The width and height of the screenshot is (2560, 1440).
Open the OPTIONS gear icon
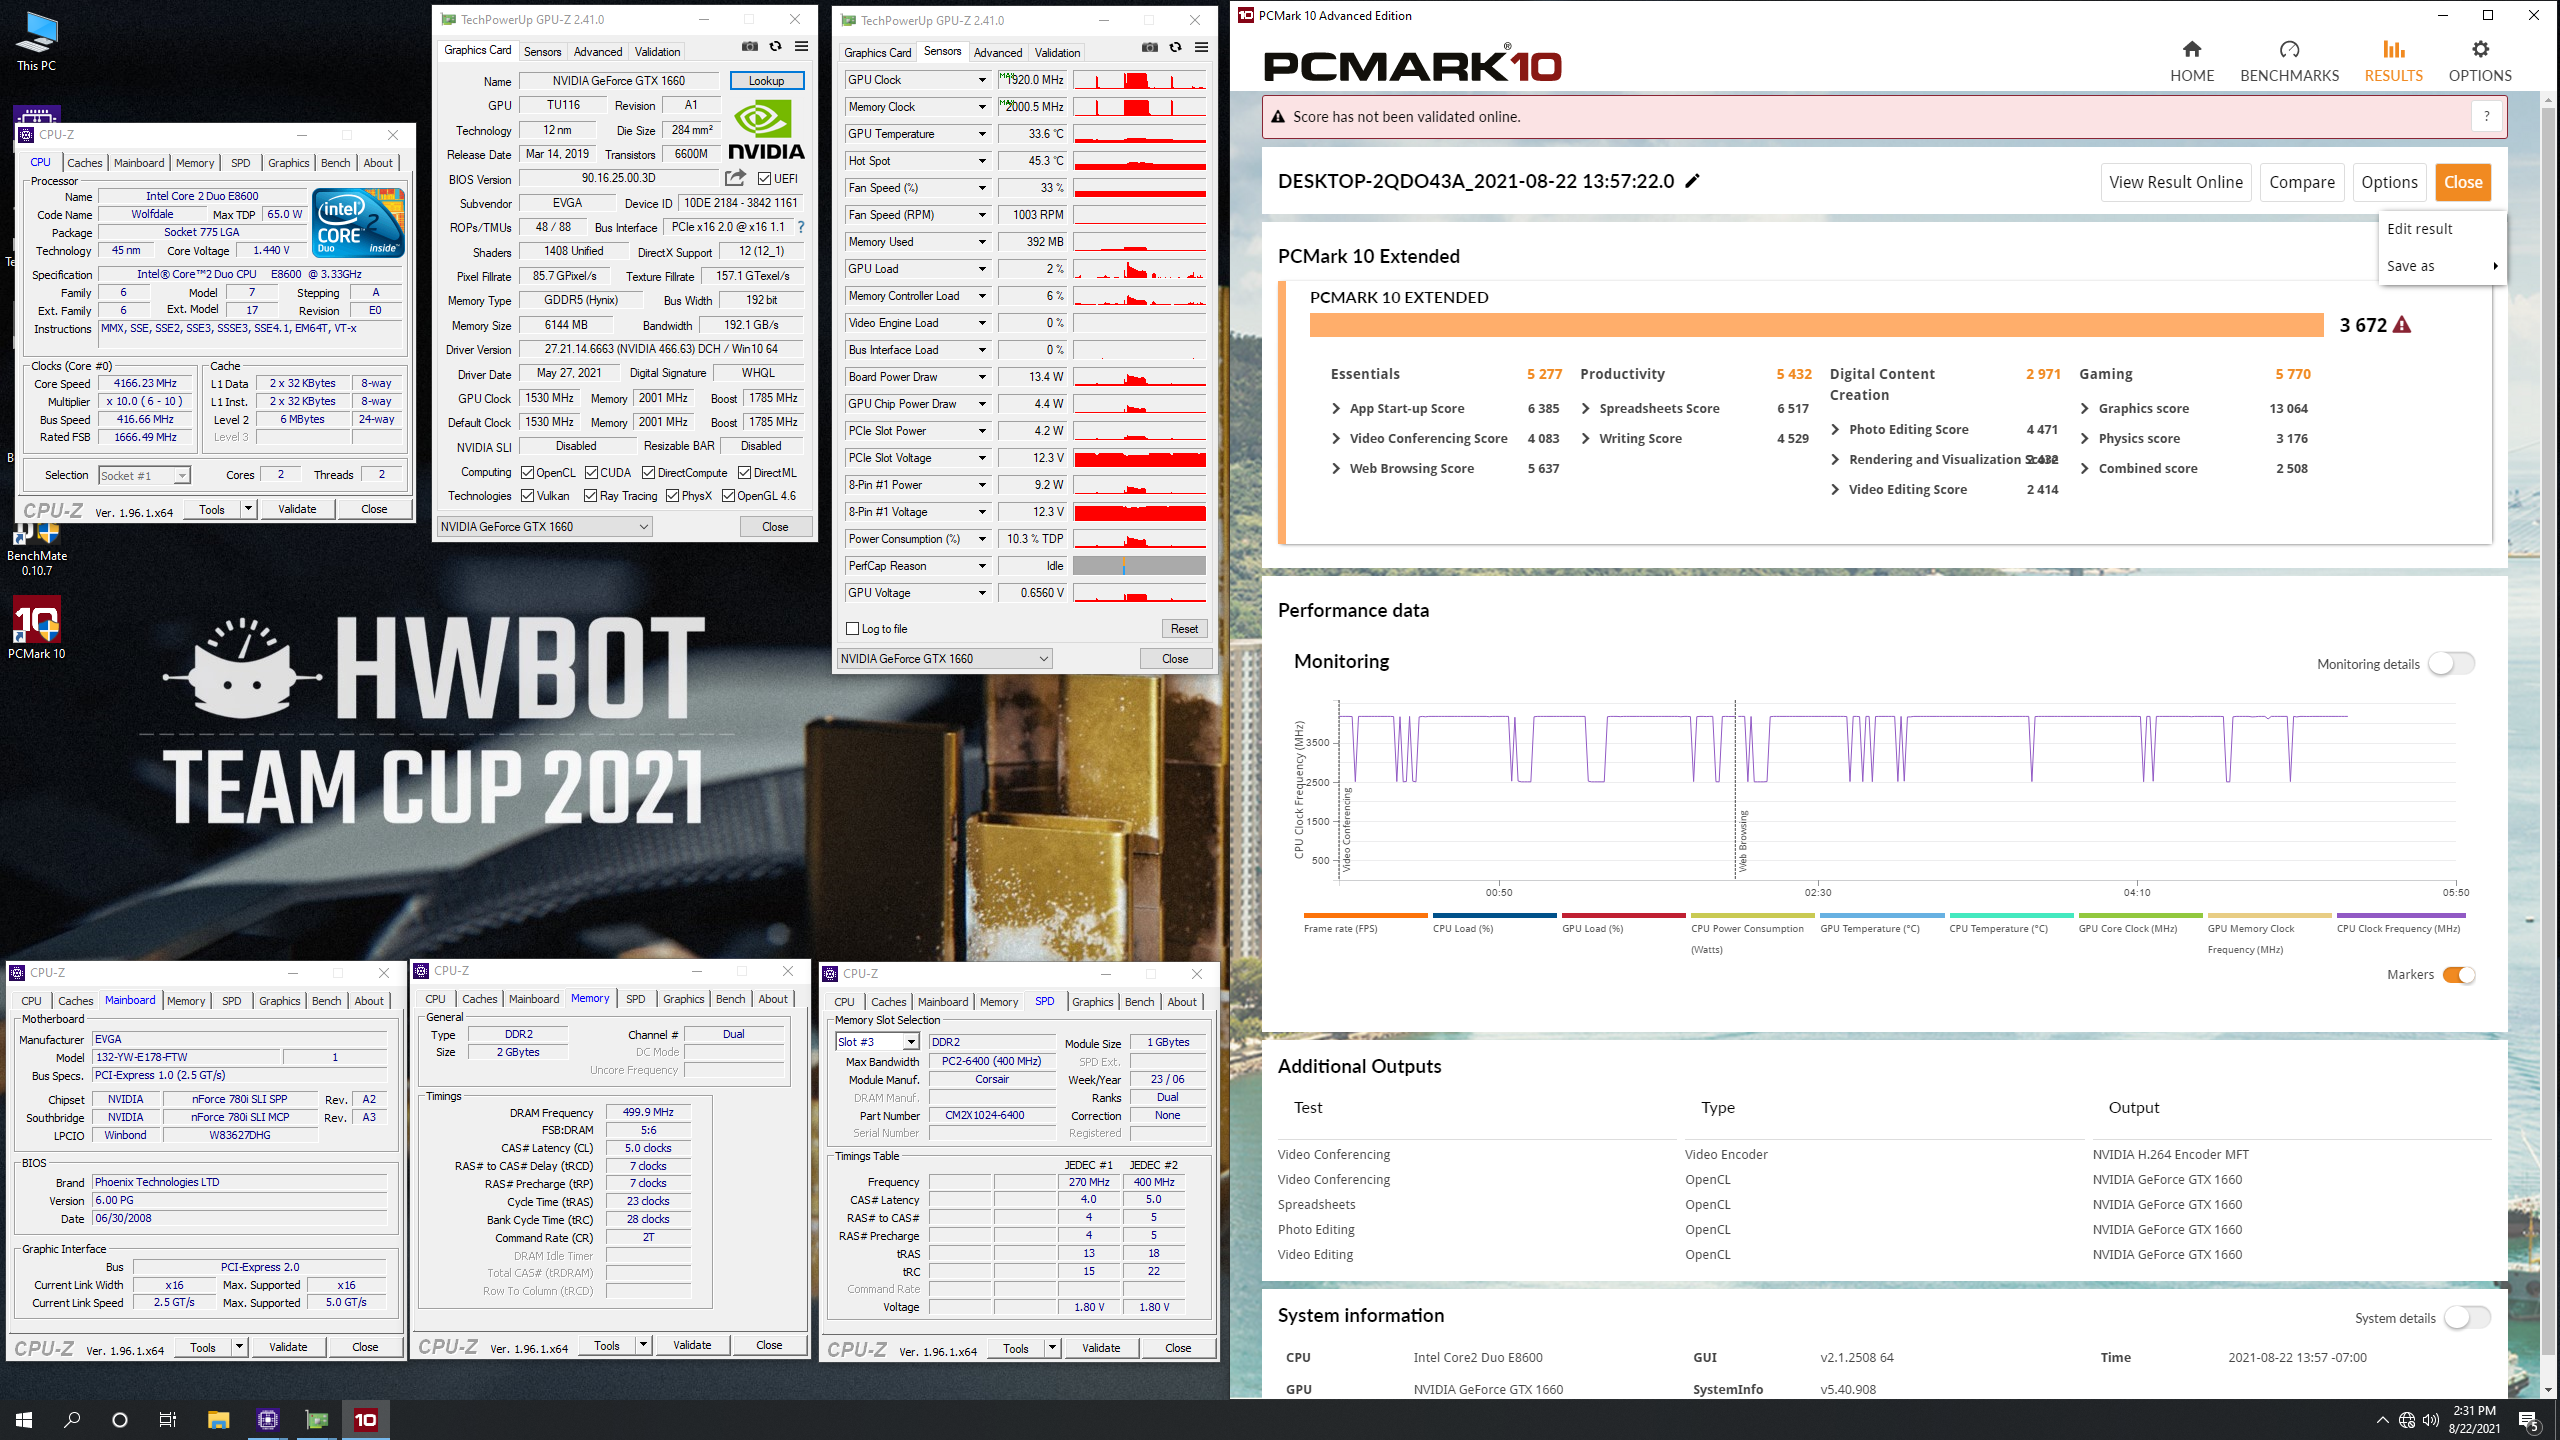pyautogui.click(x=2480, y=49)
